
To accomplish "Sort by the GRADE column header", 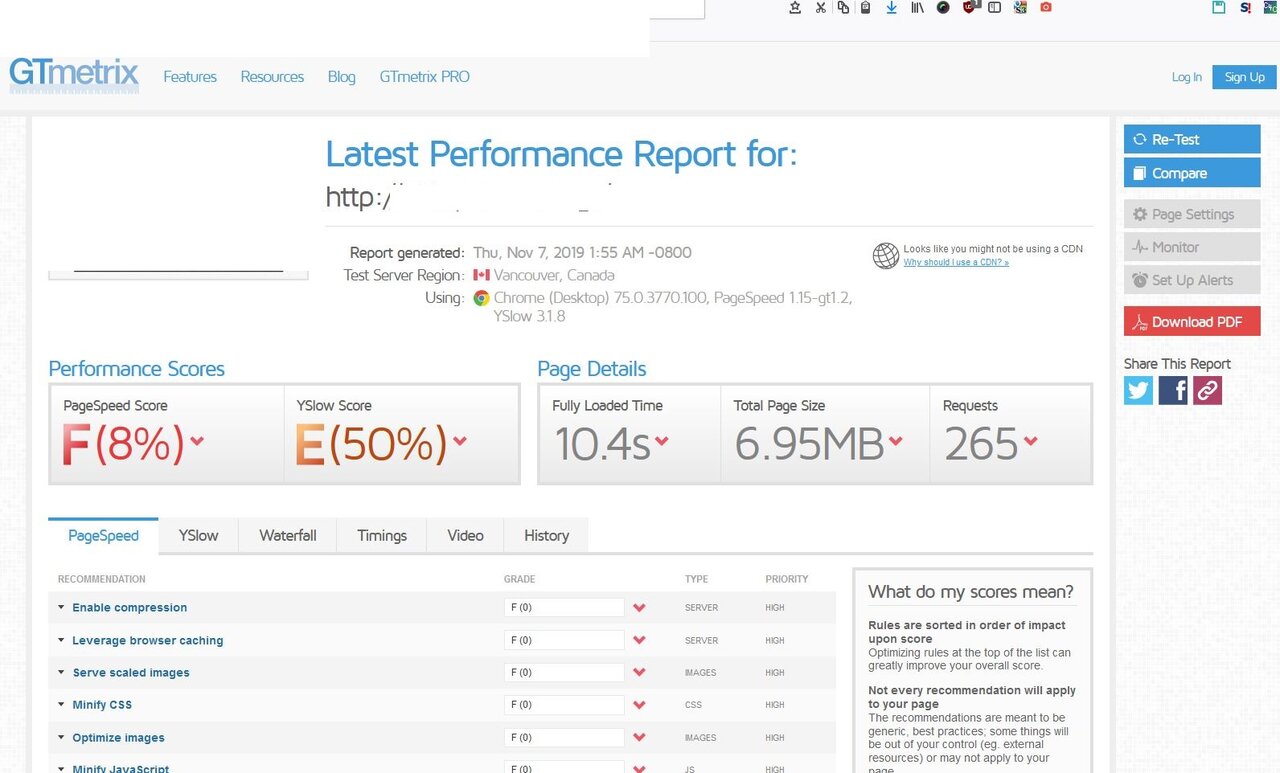I will pos(519,579).
